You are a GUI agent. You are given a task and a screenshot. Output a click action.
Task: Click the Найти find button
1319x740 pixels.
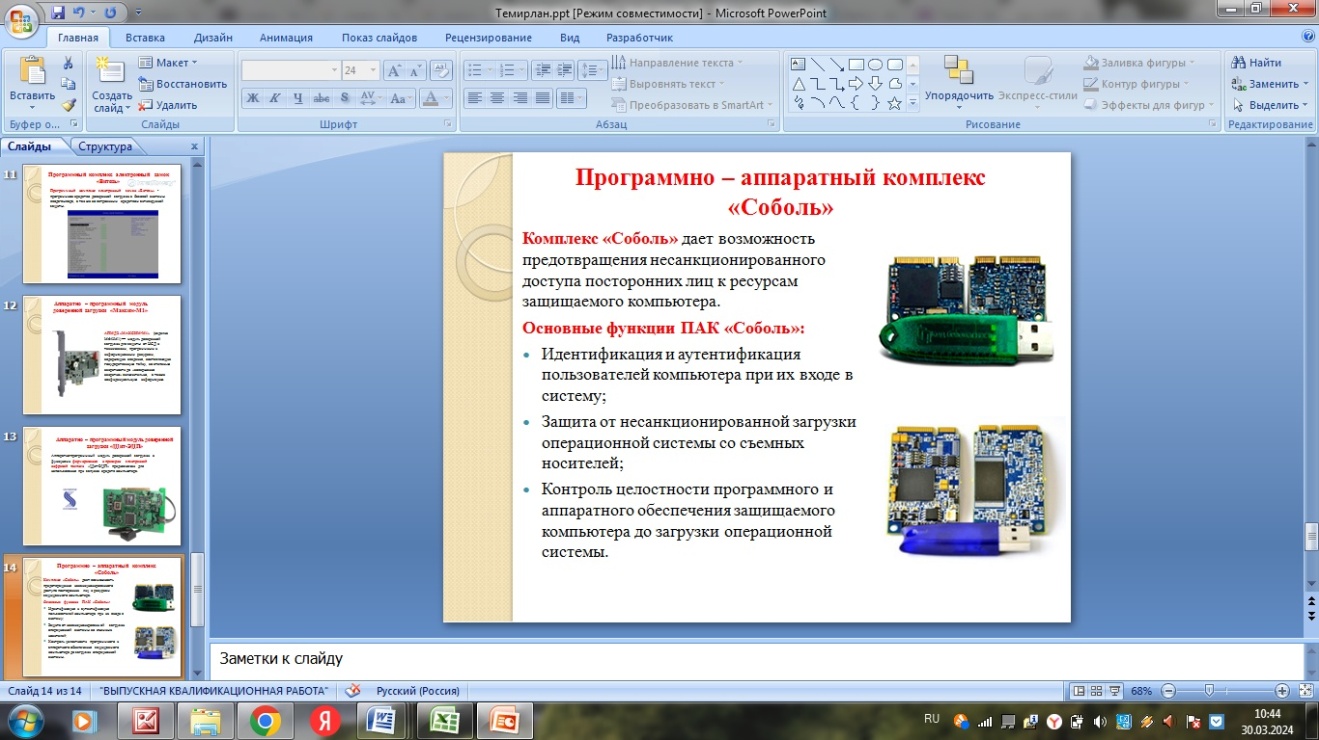pos(1258,63)
